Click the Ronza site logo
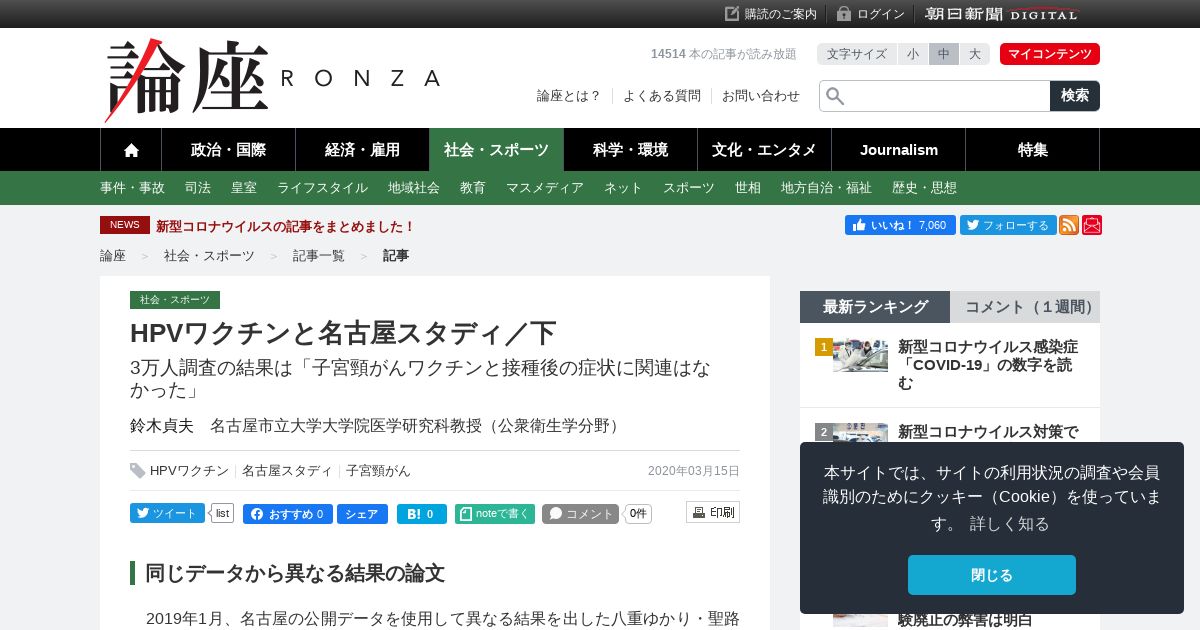 (272, 80)
